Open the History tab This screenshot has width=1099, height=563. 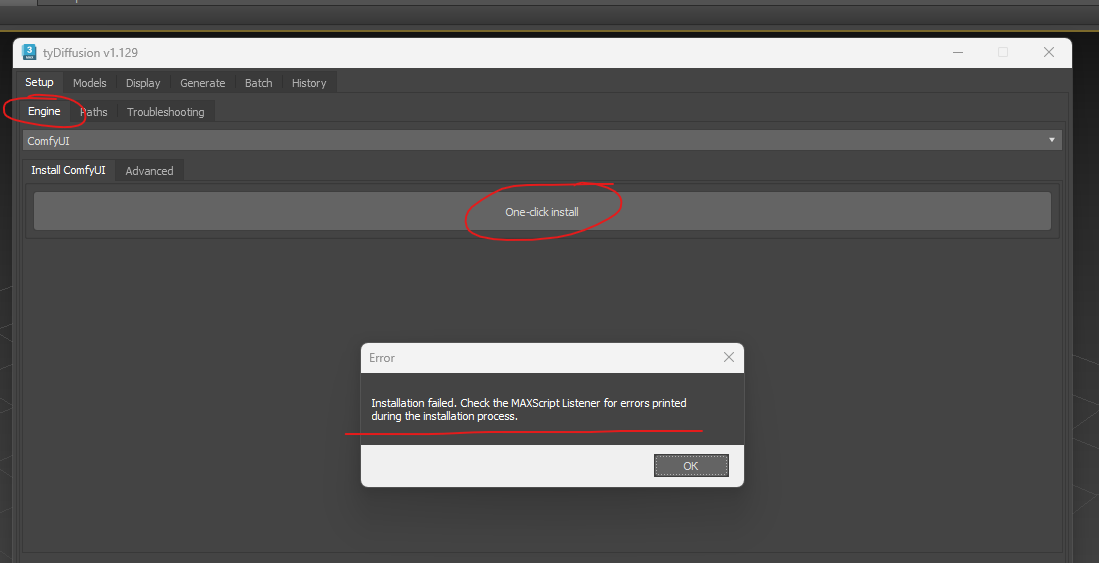coord(309,83)
